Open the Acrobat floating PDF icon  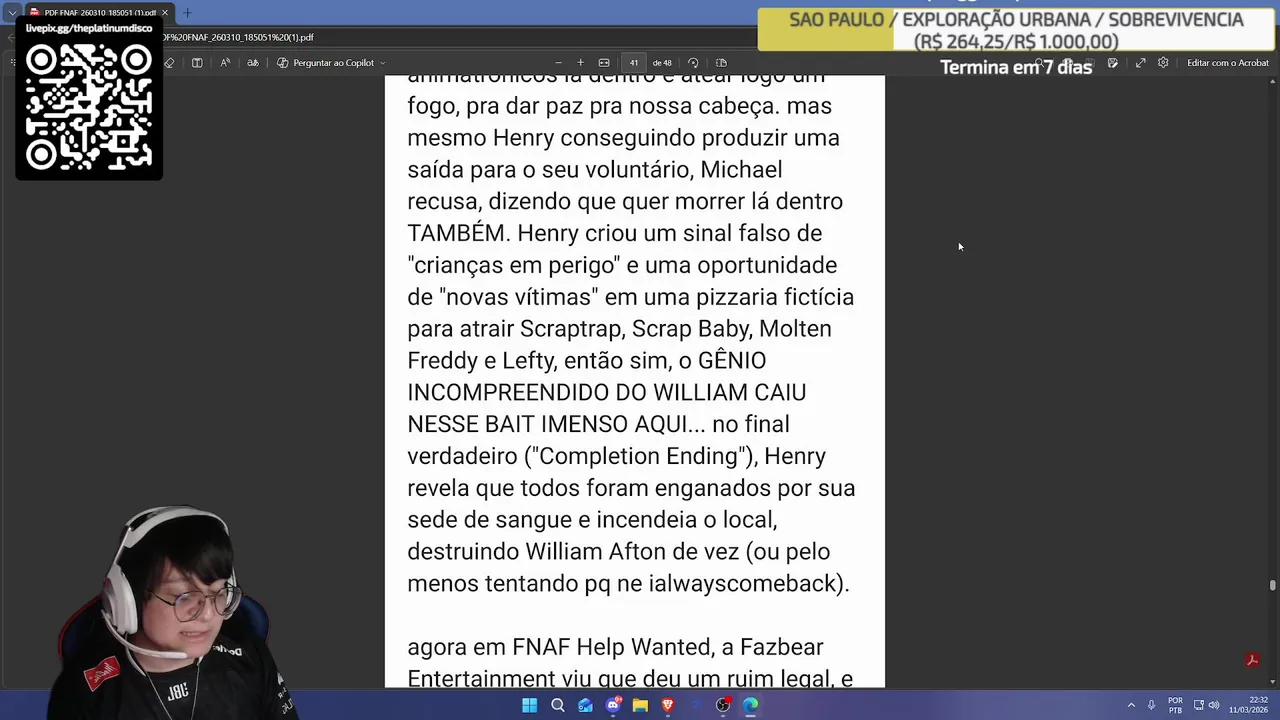(1252, 660)
